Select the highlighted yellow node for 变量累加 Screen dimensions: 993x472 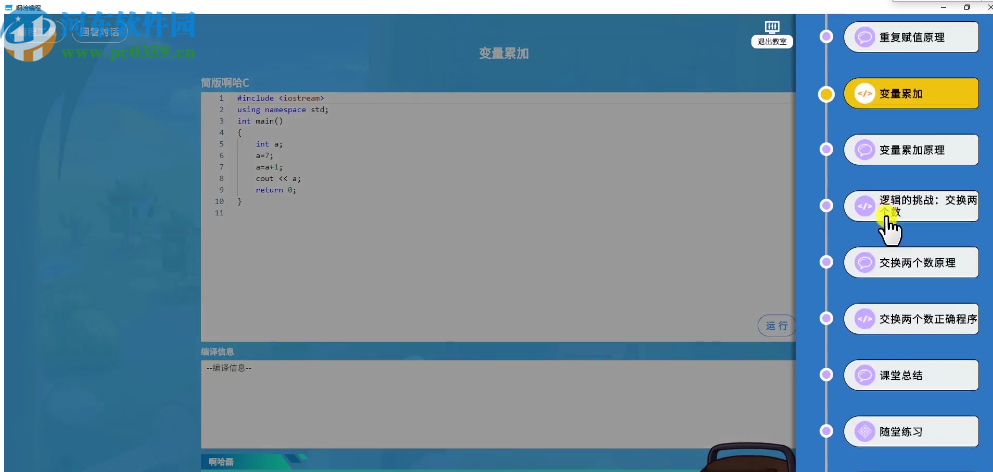coord(826,94)
